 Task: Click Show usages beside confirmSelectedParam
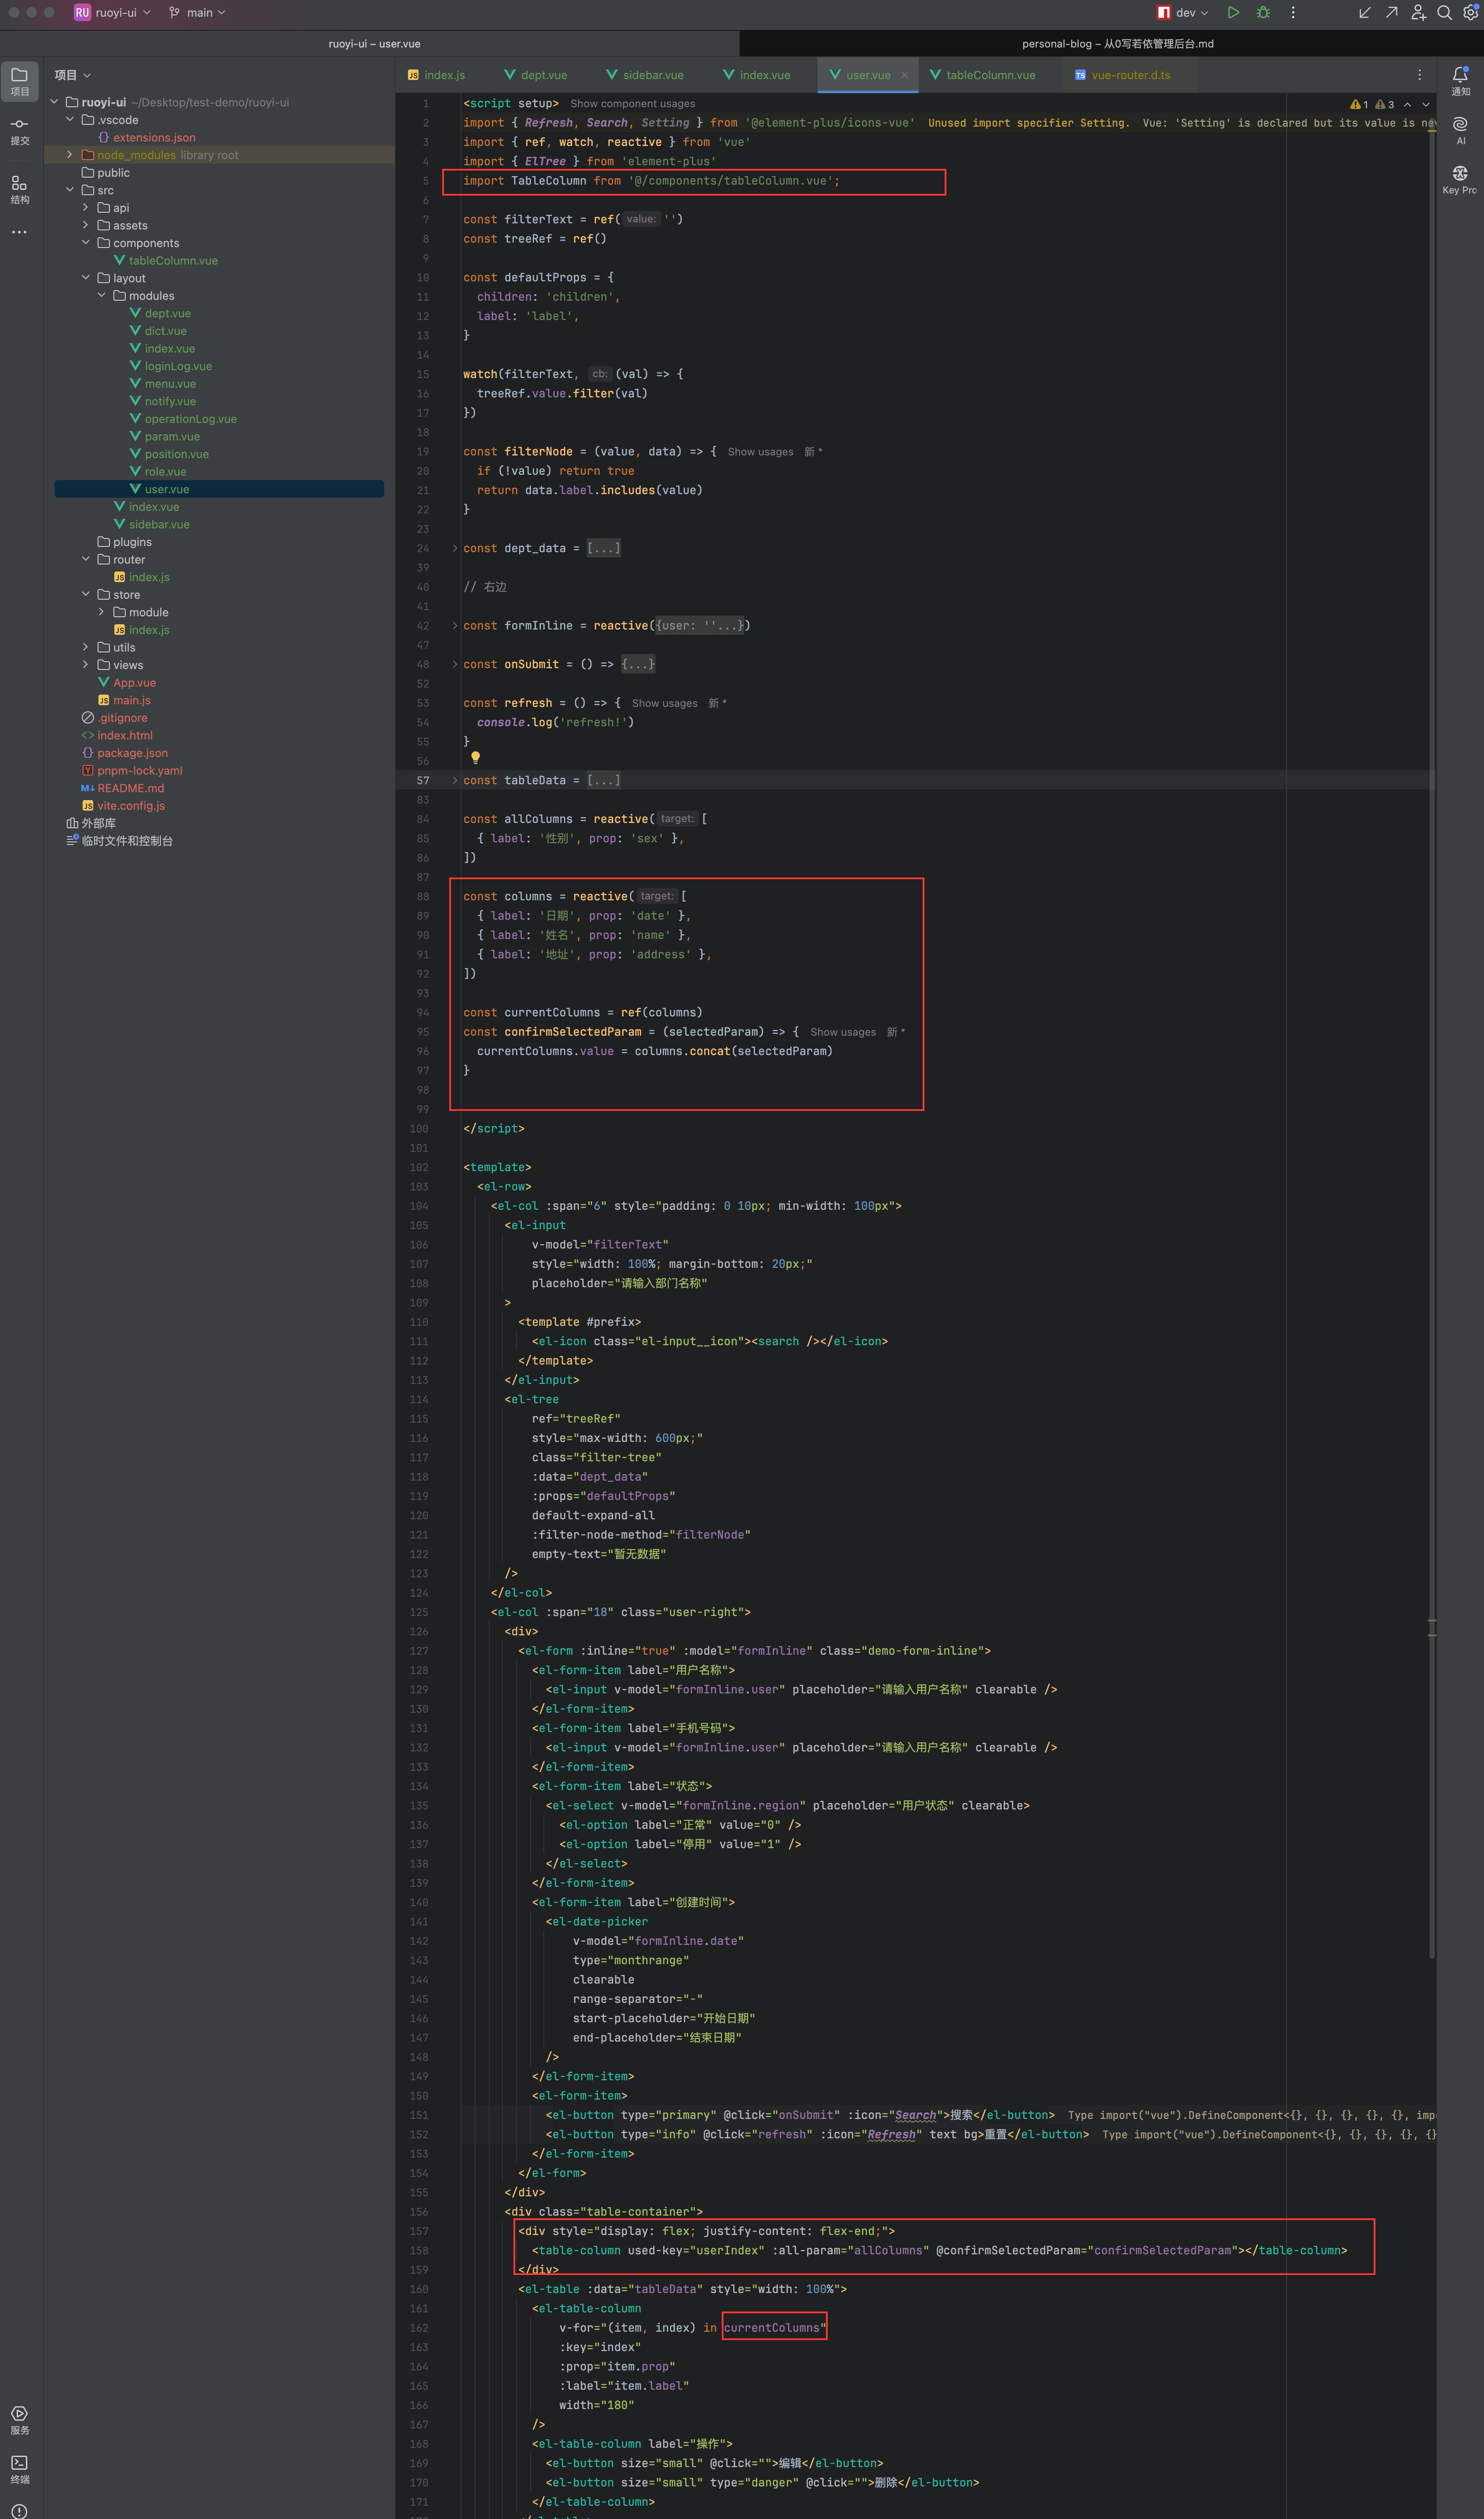[843, 1033]
